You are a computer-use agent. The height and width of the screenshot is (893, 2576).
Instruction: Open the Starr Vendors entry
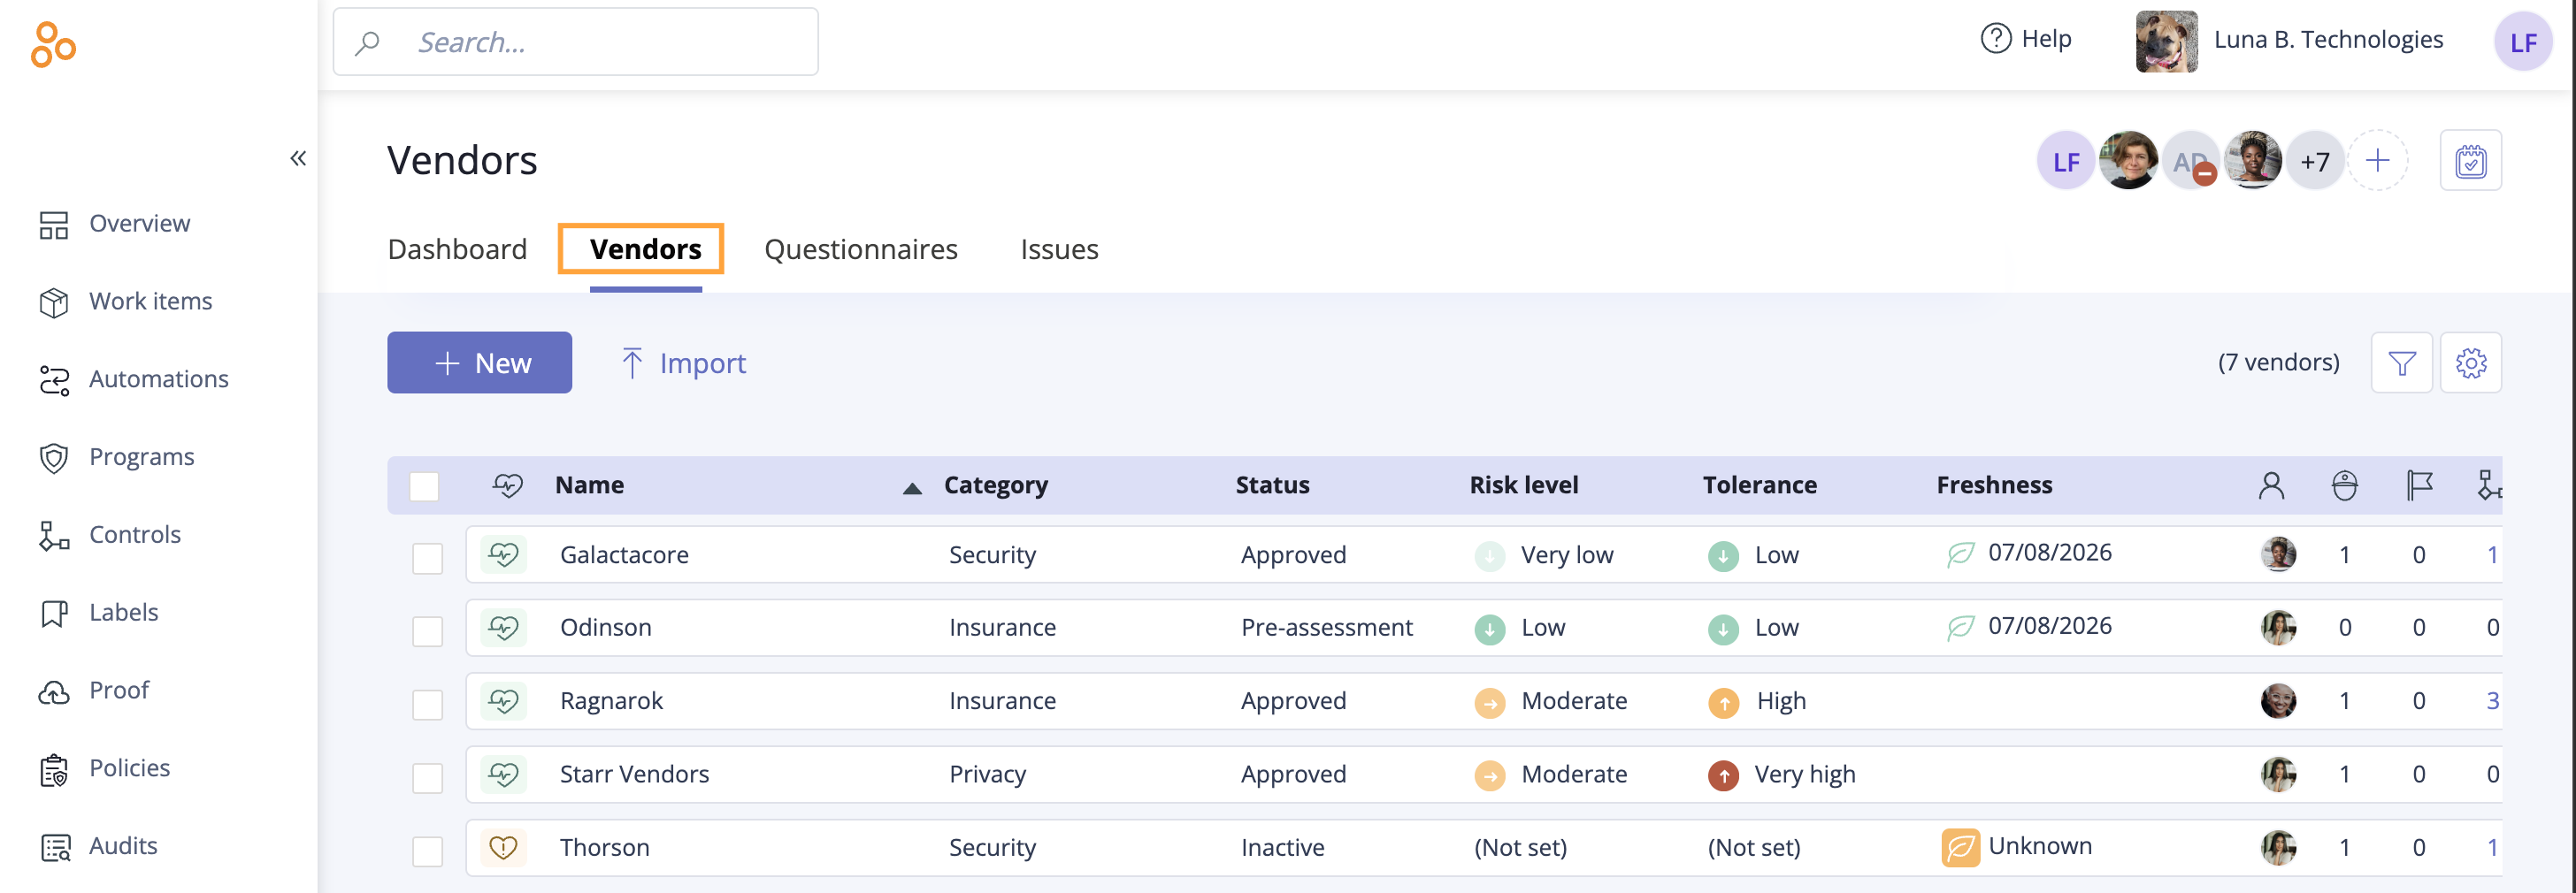pyautogui.click(x=634, y=774)
